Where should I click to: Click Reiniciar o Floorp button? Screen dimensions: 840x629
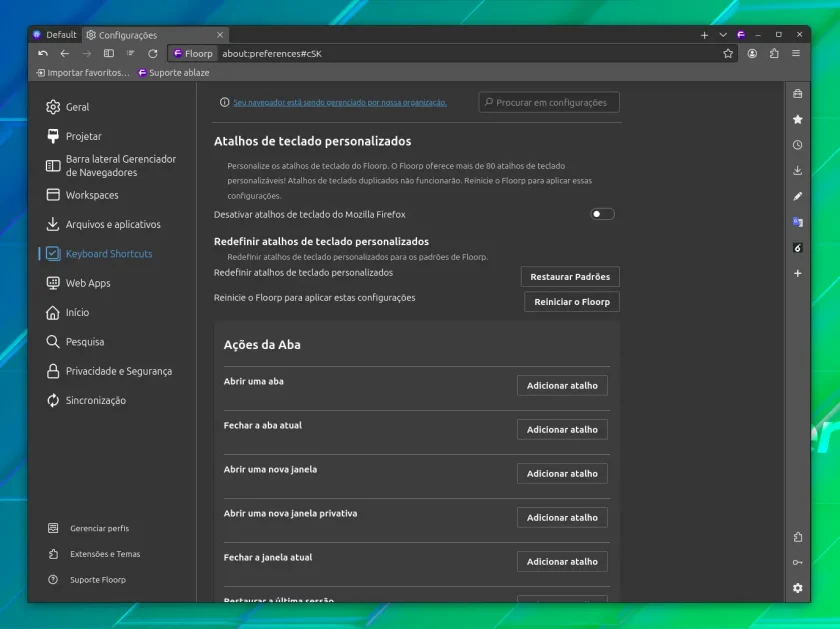click(x=572, y=302)
